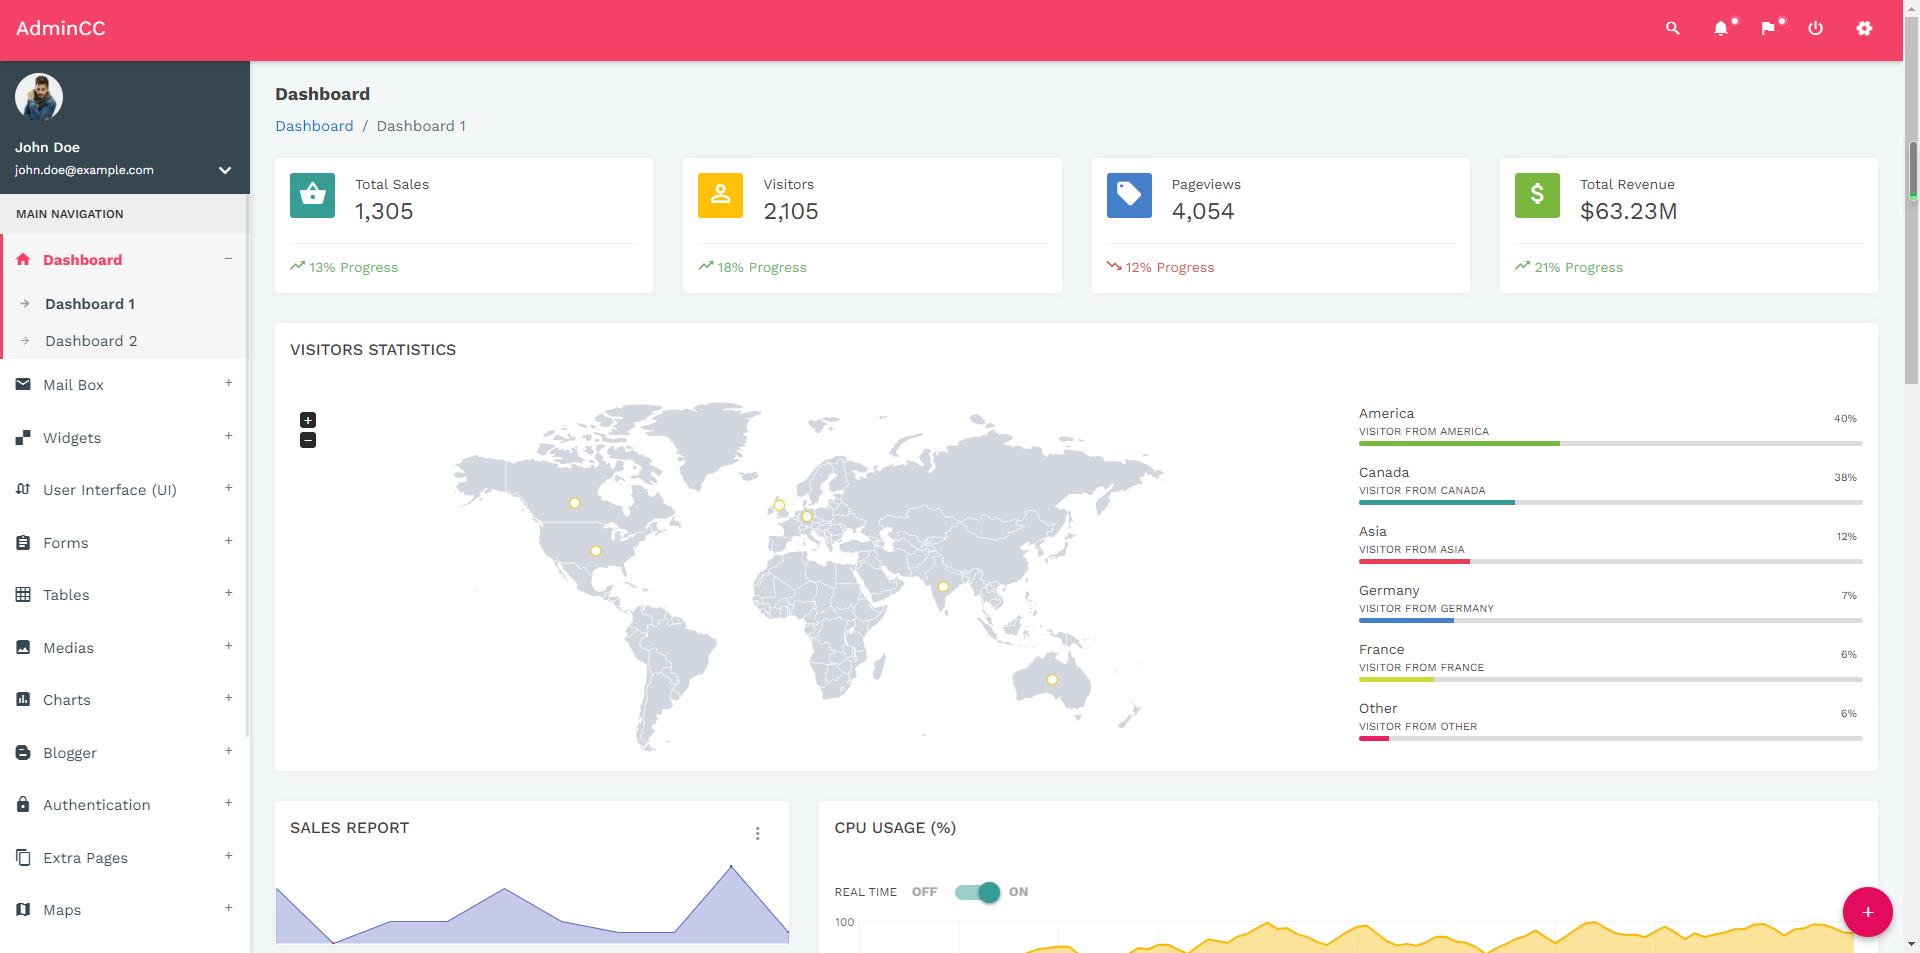The height and width of the screenshot is (953, 1920).
Task: Expand Mail Box plus sign
Action: click(228, 383)
